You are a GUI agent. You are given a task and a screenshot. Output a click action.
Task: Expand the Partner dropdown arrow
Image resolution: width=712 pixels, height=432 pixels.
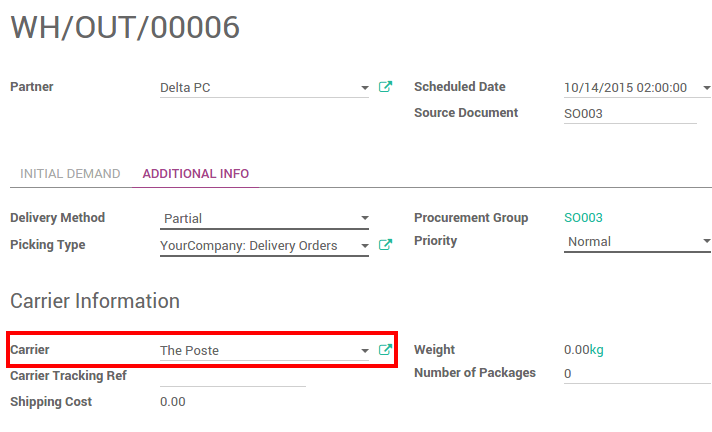click(x=365, y=88)
